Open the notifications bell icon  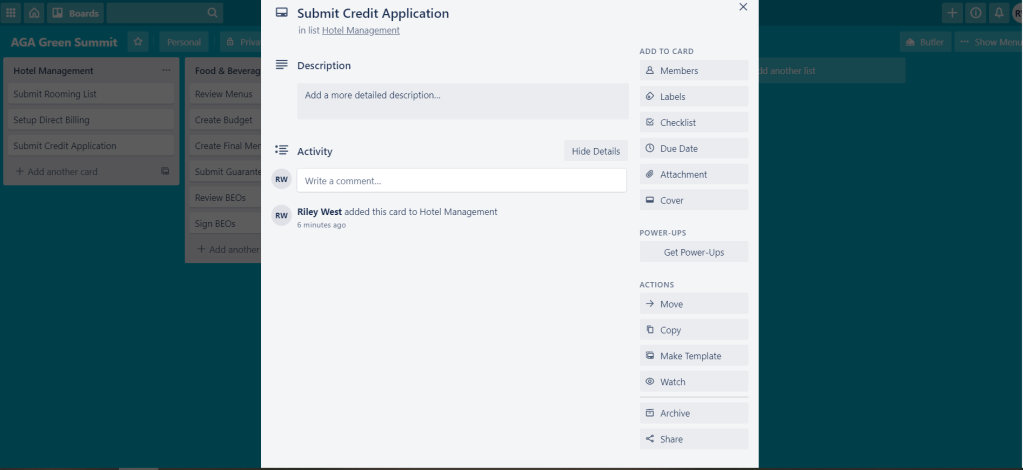998,13
